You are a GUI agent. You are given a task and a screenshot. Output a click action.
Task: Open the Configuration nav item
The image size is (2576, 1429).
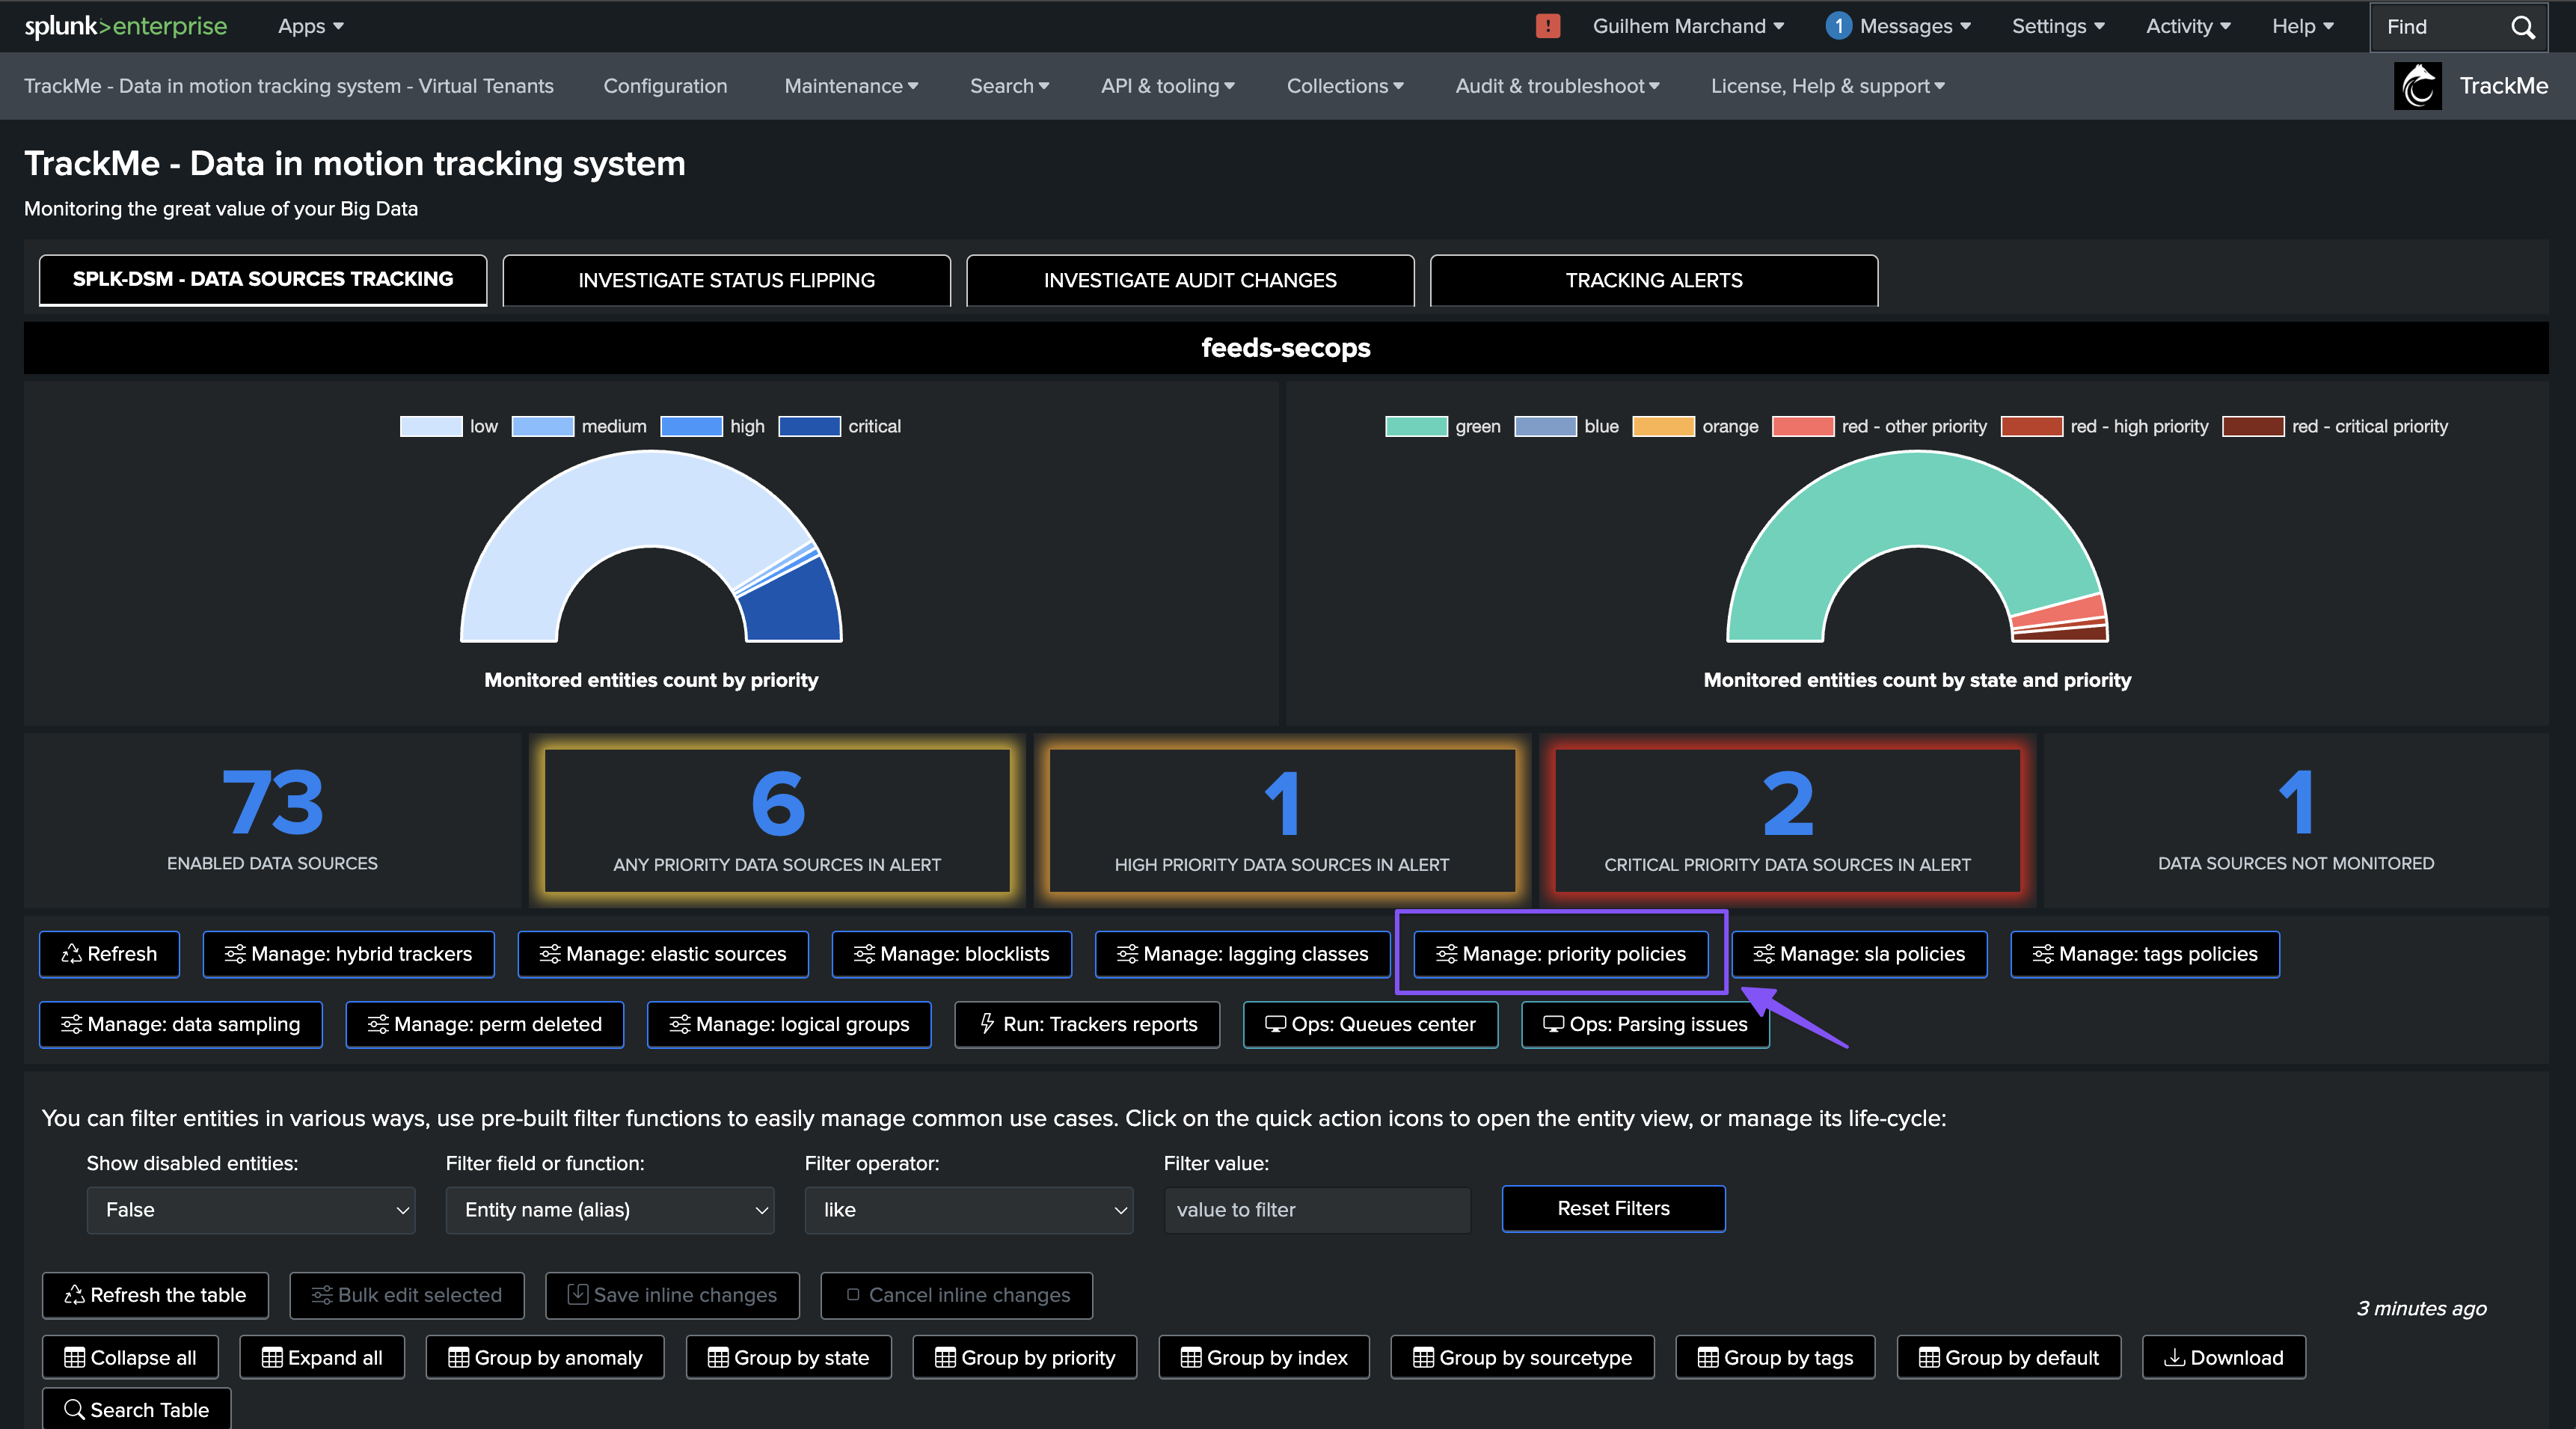tap(665, 86)
